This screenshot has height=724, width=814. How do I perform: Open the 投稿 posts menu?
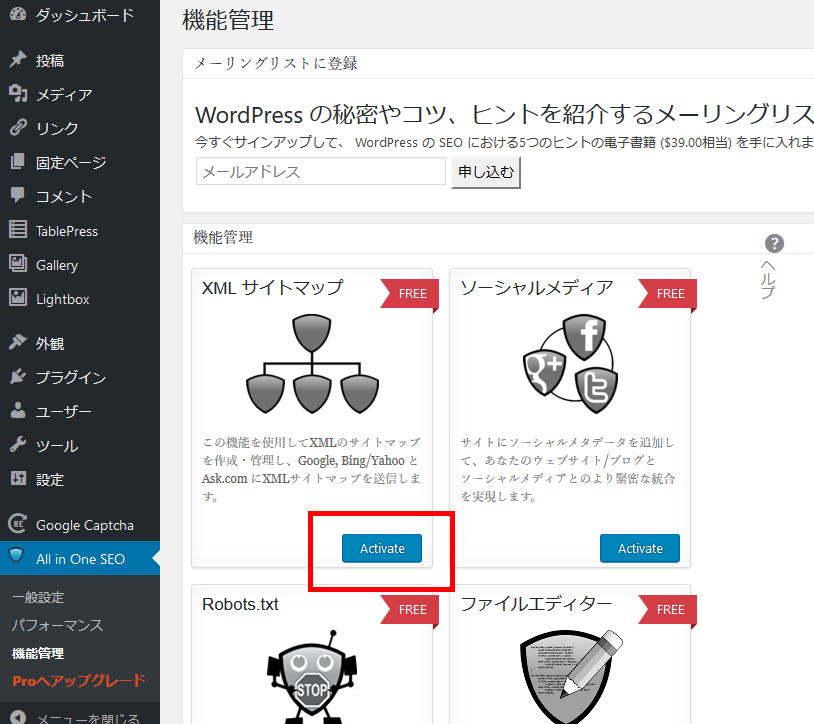(x=50, y=61)
